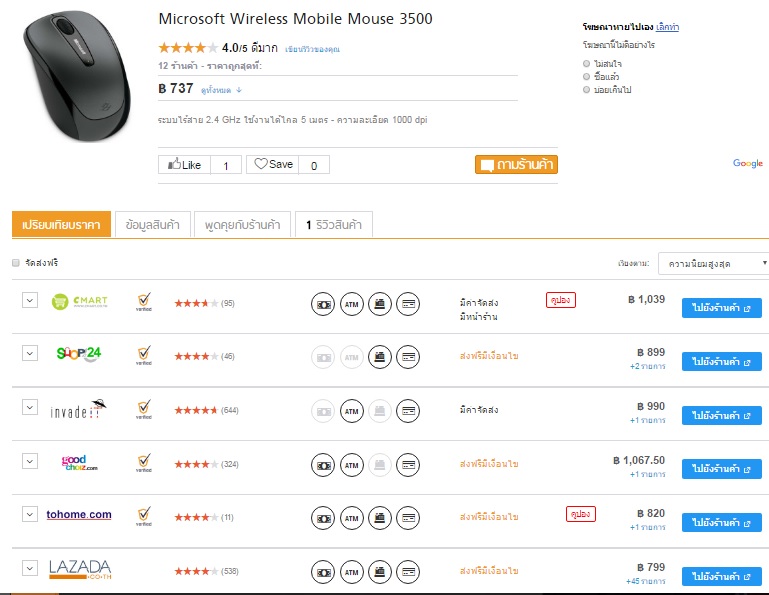The image size is (769, 595).
Task: Click the counter service icon in Shop24 row
Action: click(380, 357)
